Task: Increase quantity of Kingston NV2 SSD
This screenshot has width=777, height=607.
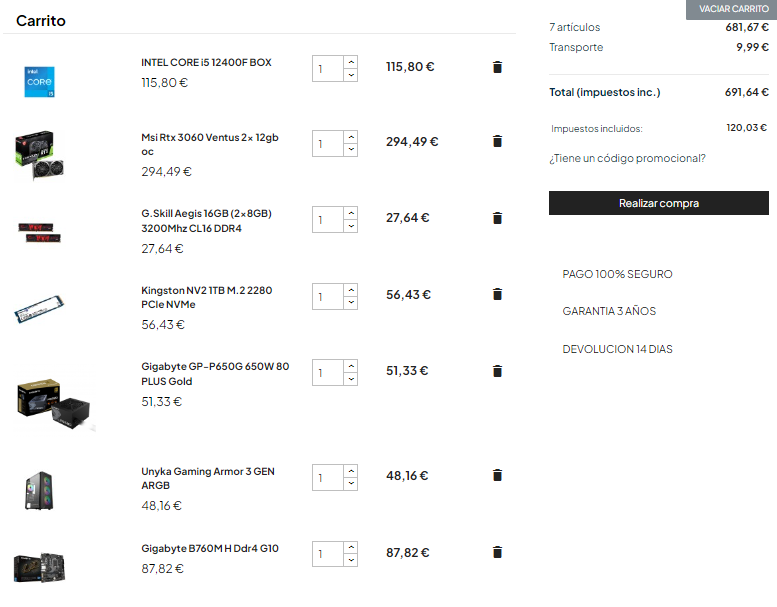Action: 350,290
